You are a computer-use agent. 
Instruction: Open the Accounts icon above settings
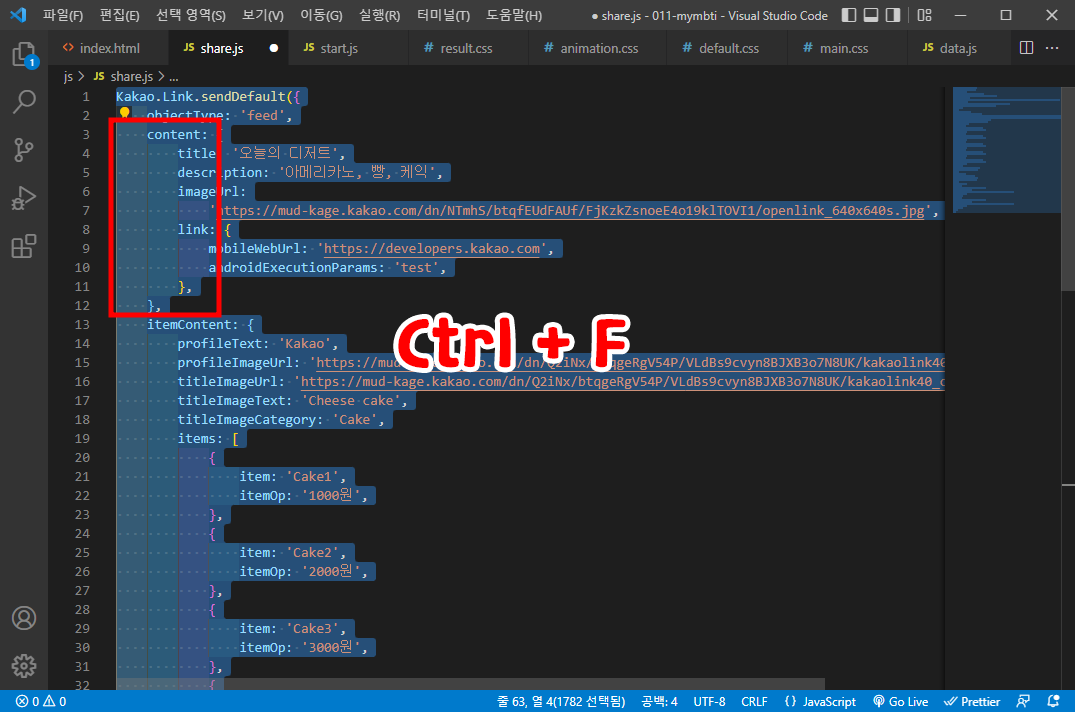pos(24,618)
